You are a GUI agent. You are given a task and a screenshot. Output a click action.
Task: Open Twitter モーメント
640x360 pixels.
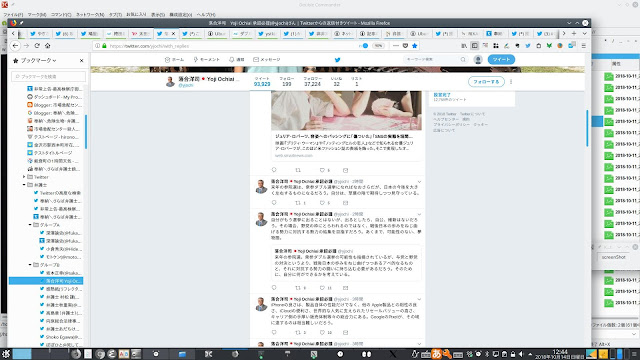(x=207, y=60)
